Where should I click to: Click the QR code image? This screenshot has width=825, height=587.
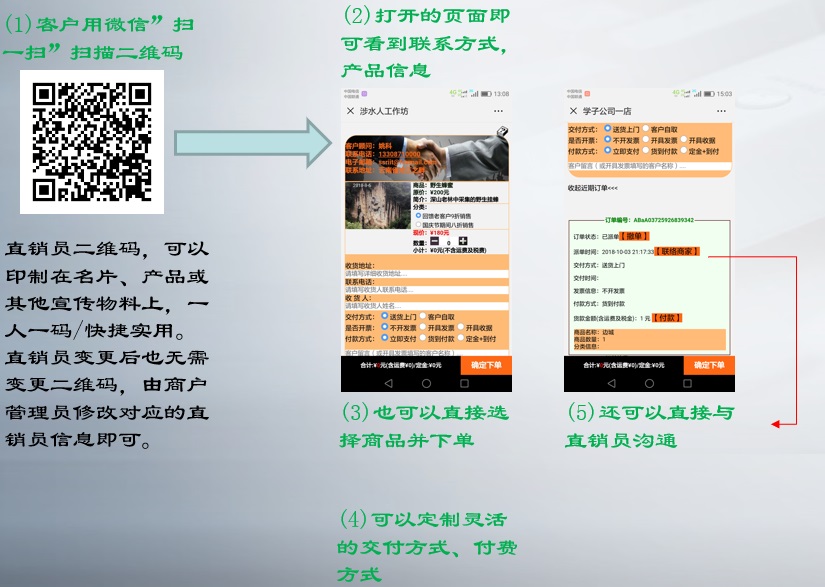tap(92, 141)
